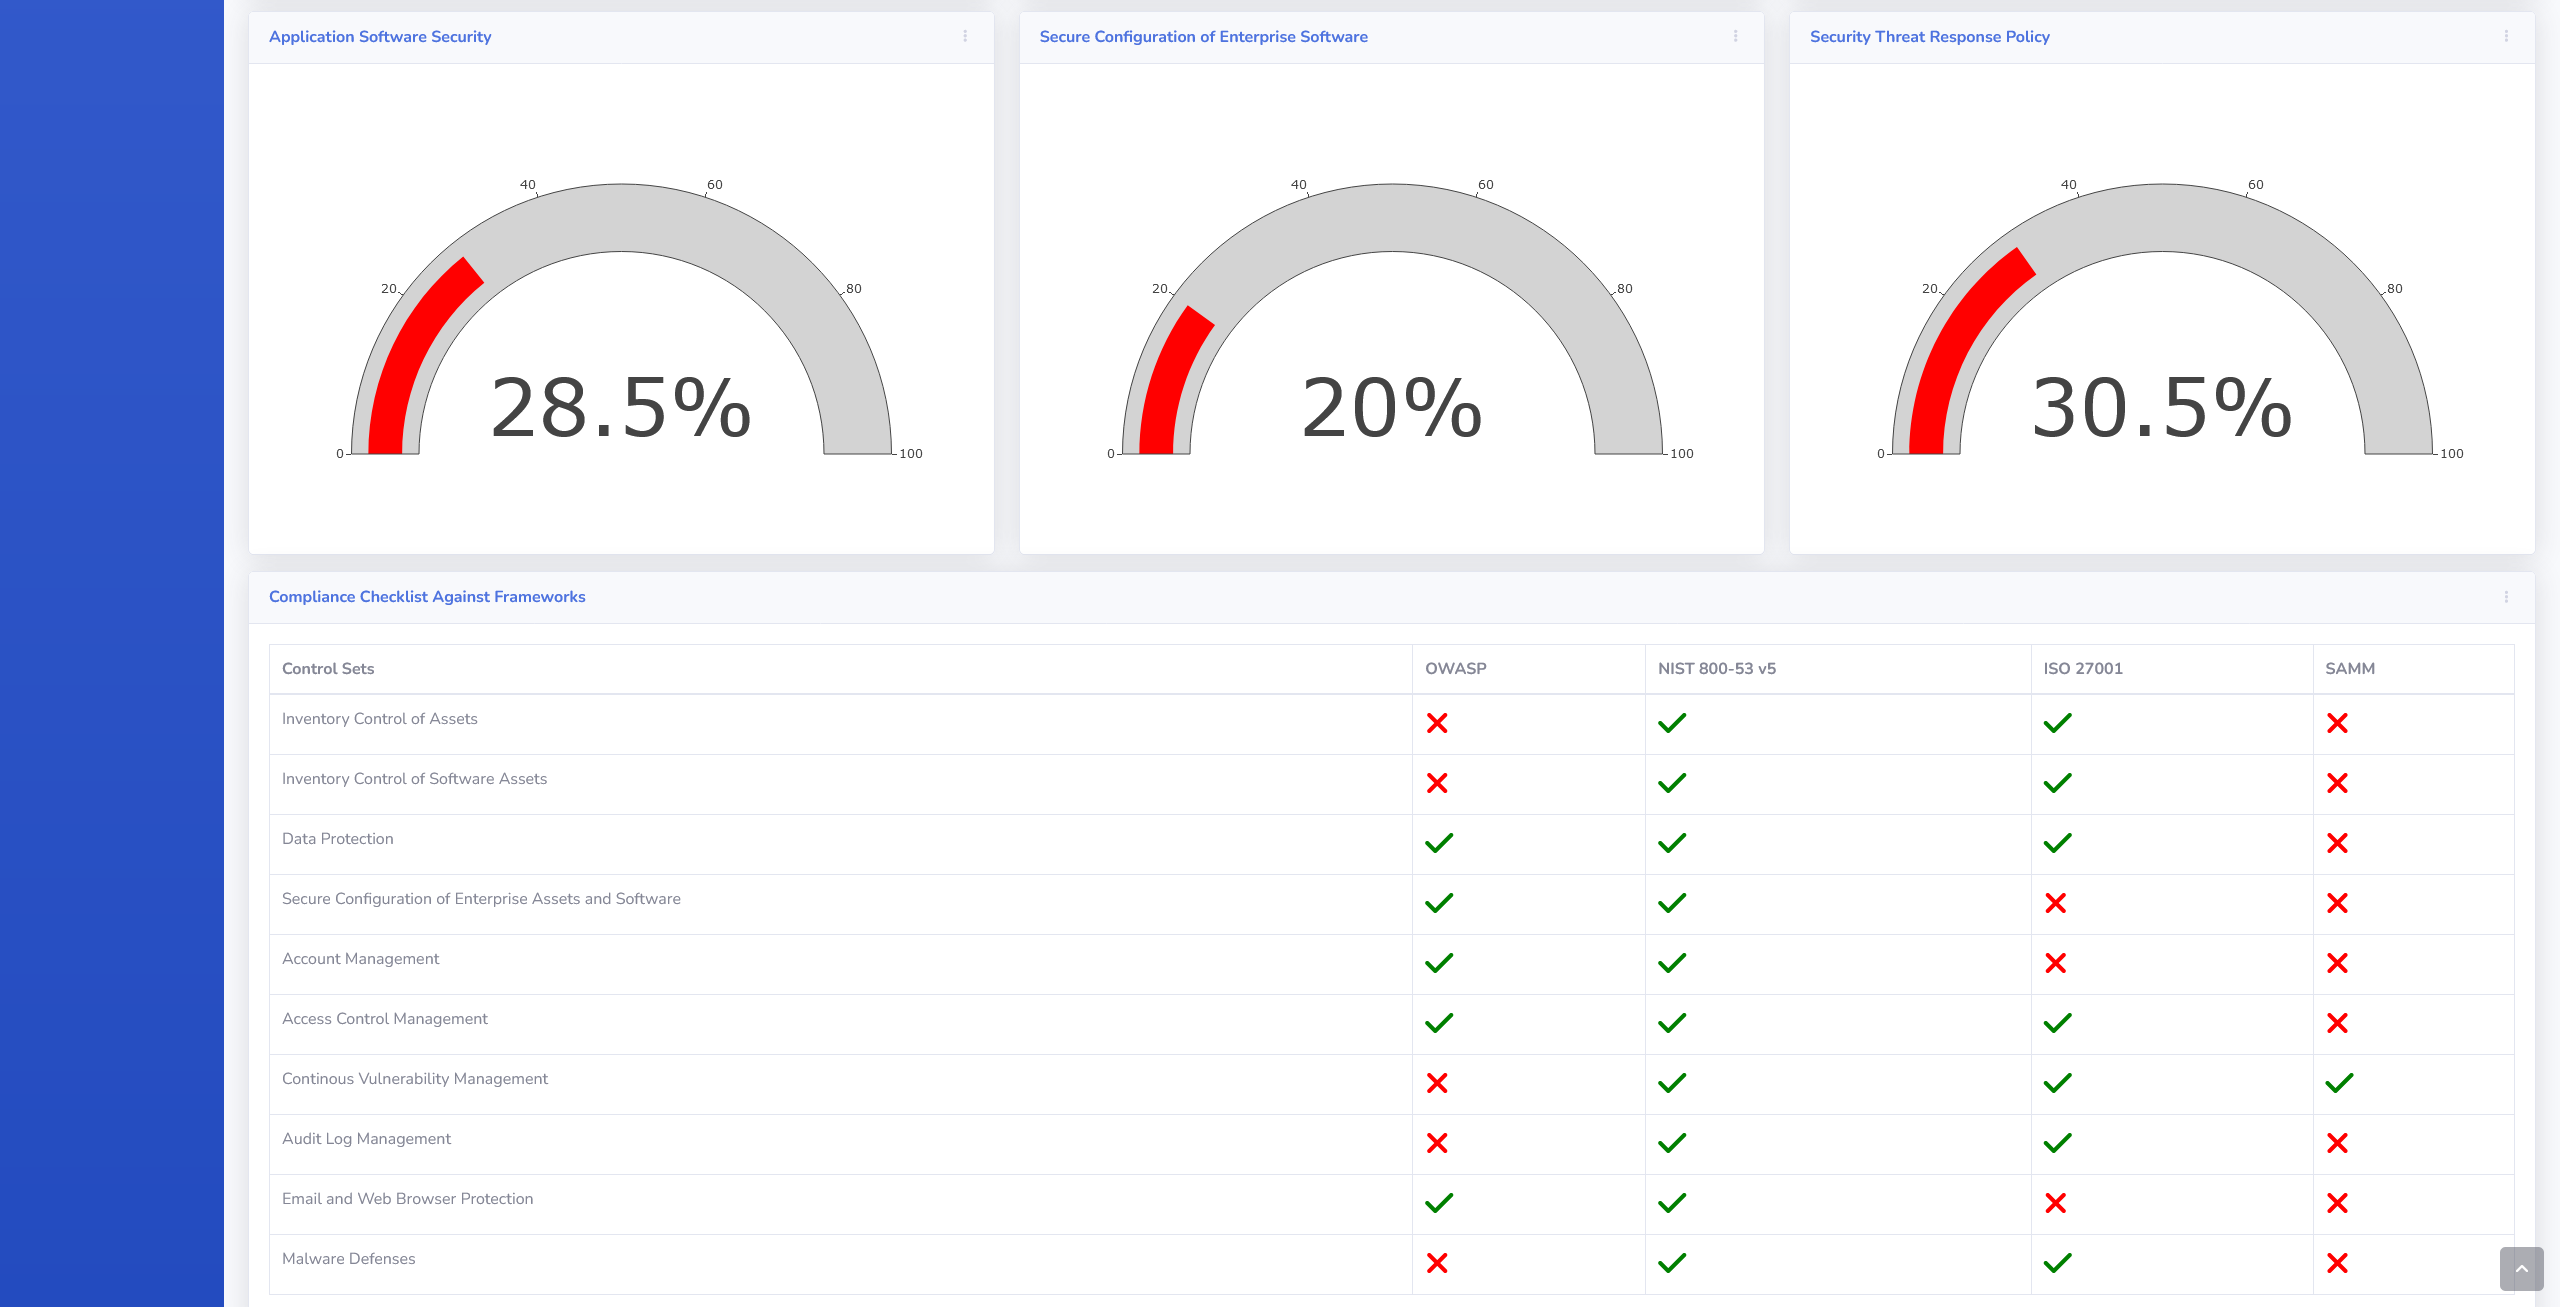The width and height of the screenshot is (2560, 1307).
Task: Click Application Software Security card title
Action: 380,37
